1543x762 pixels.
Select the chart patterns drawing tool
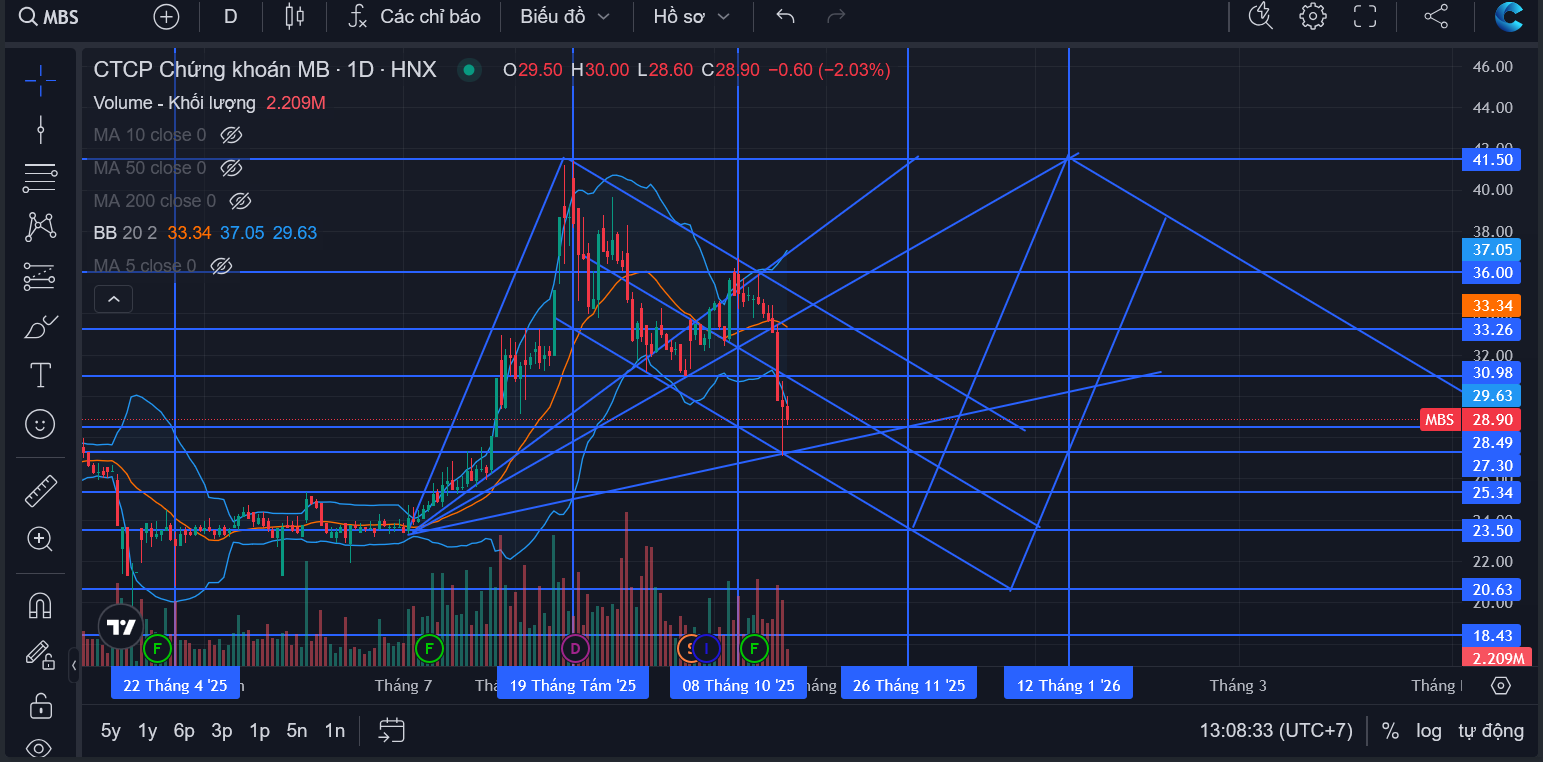[x=40, y=227]
